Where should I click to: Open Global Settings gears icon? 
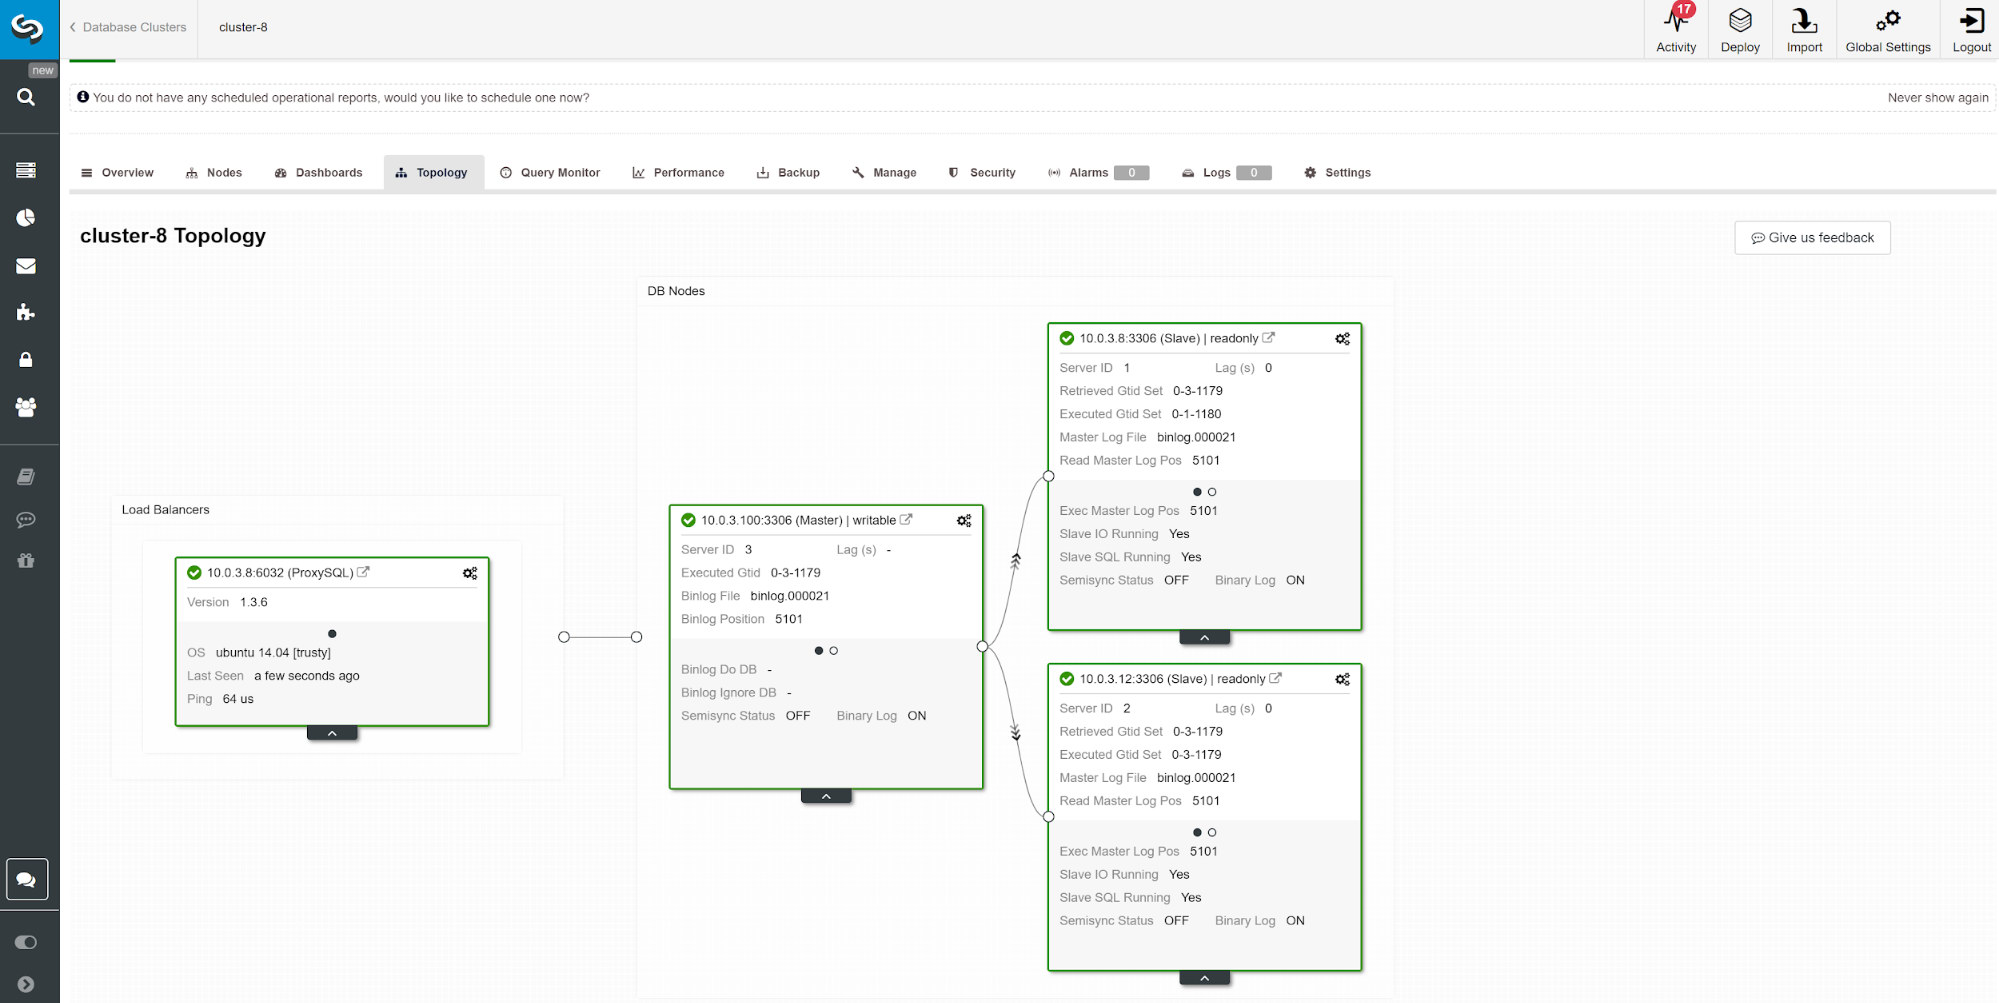pyautogui.click(x=1888, y=29)
